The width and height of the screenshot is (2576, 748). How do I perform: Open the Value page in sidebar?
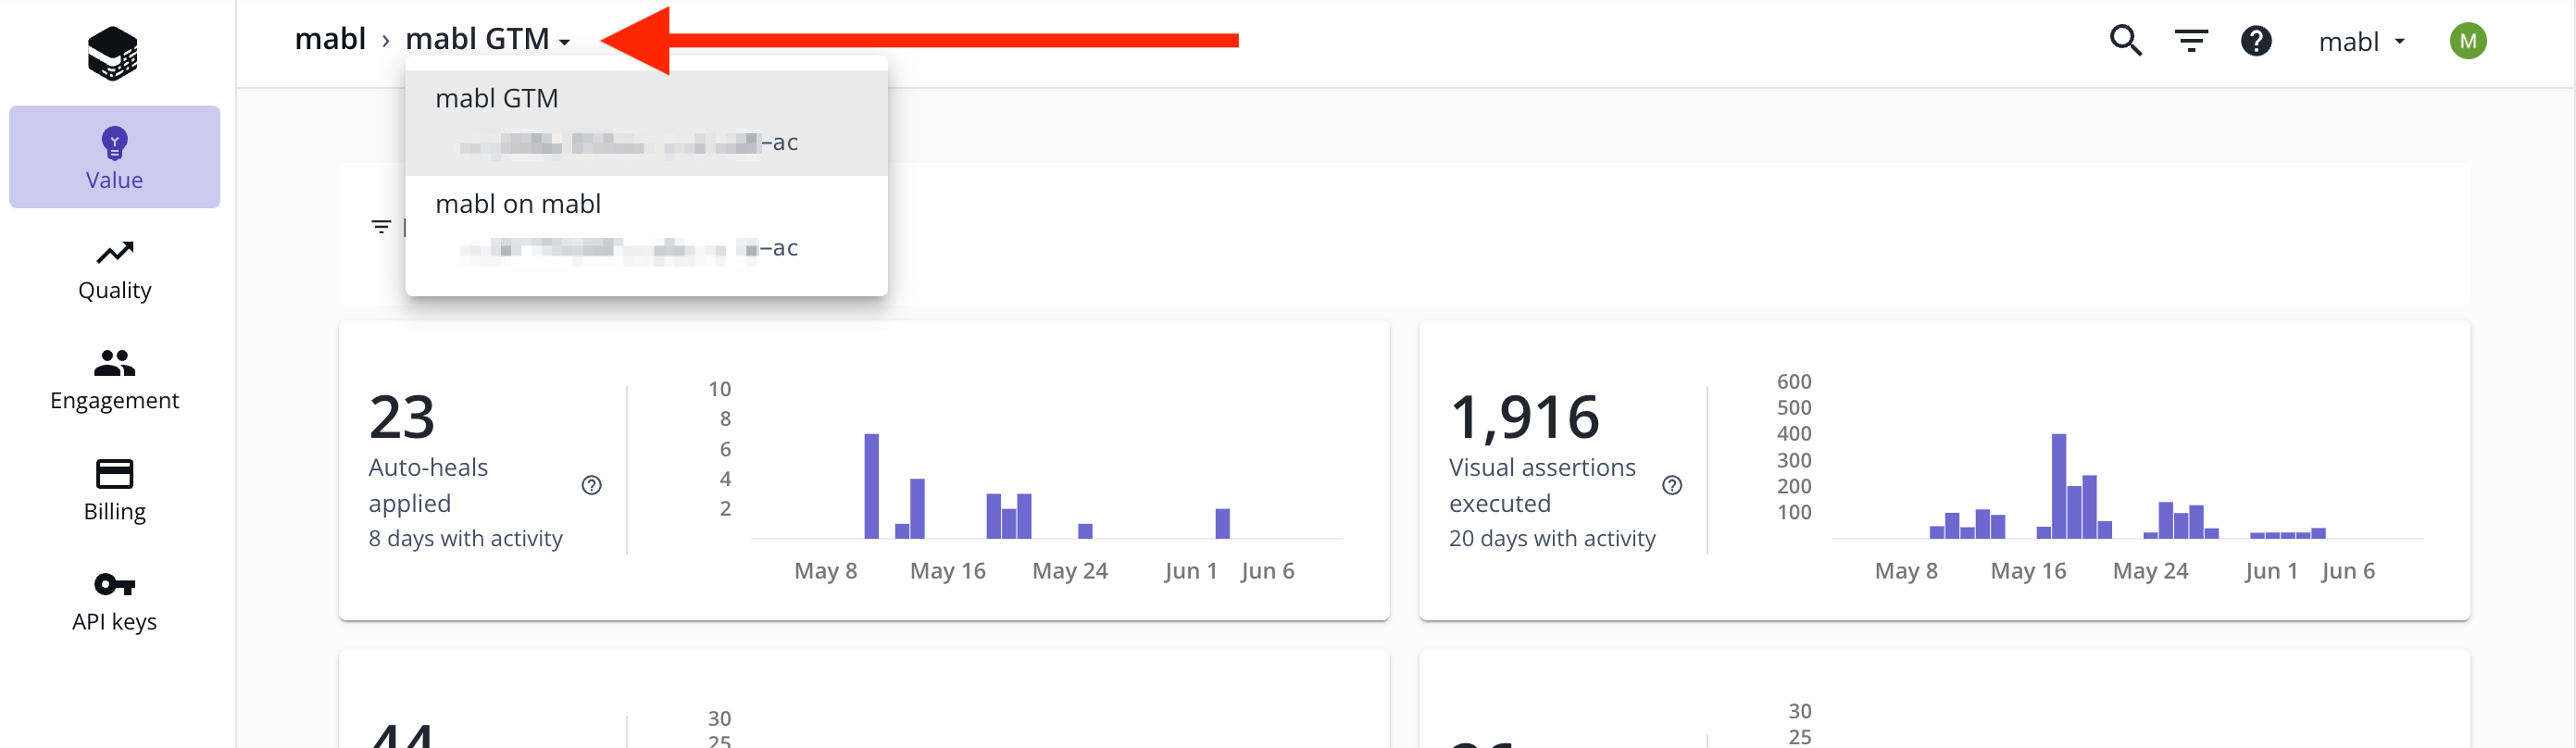pos(115,157)
